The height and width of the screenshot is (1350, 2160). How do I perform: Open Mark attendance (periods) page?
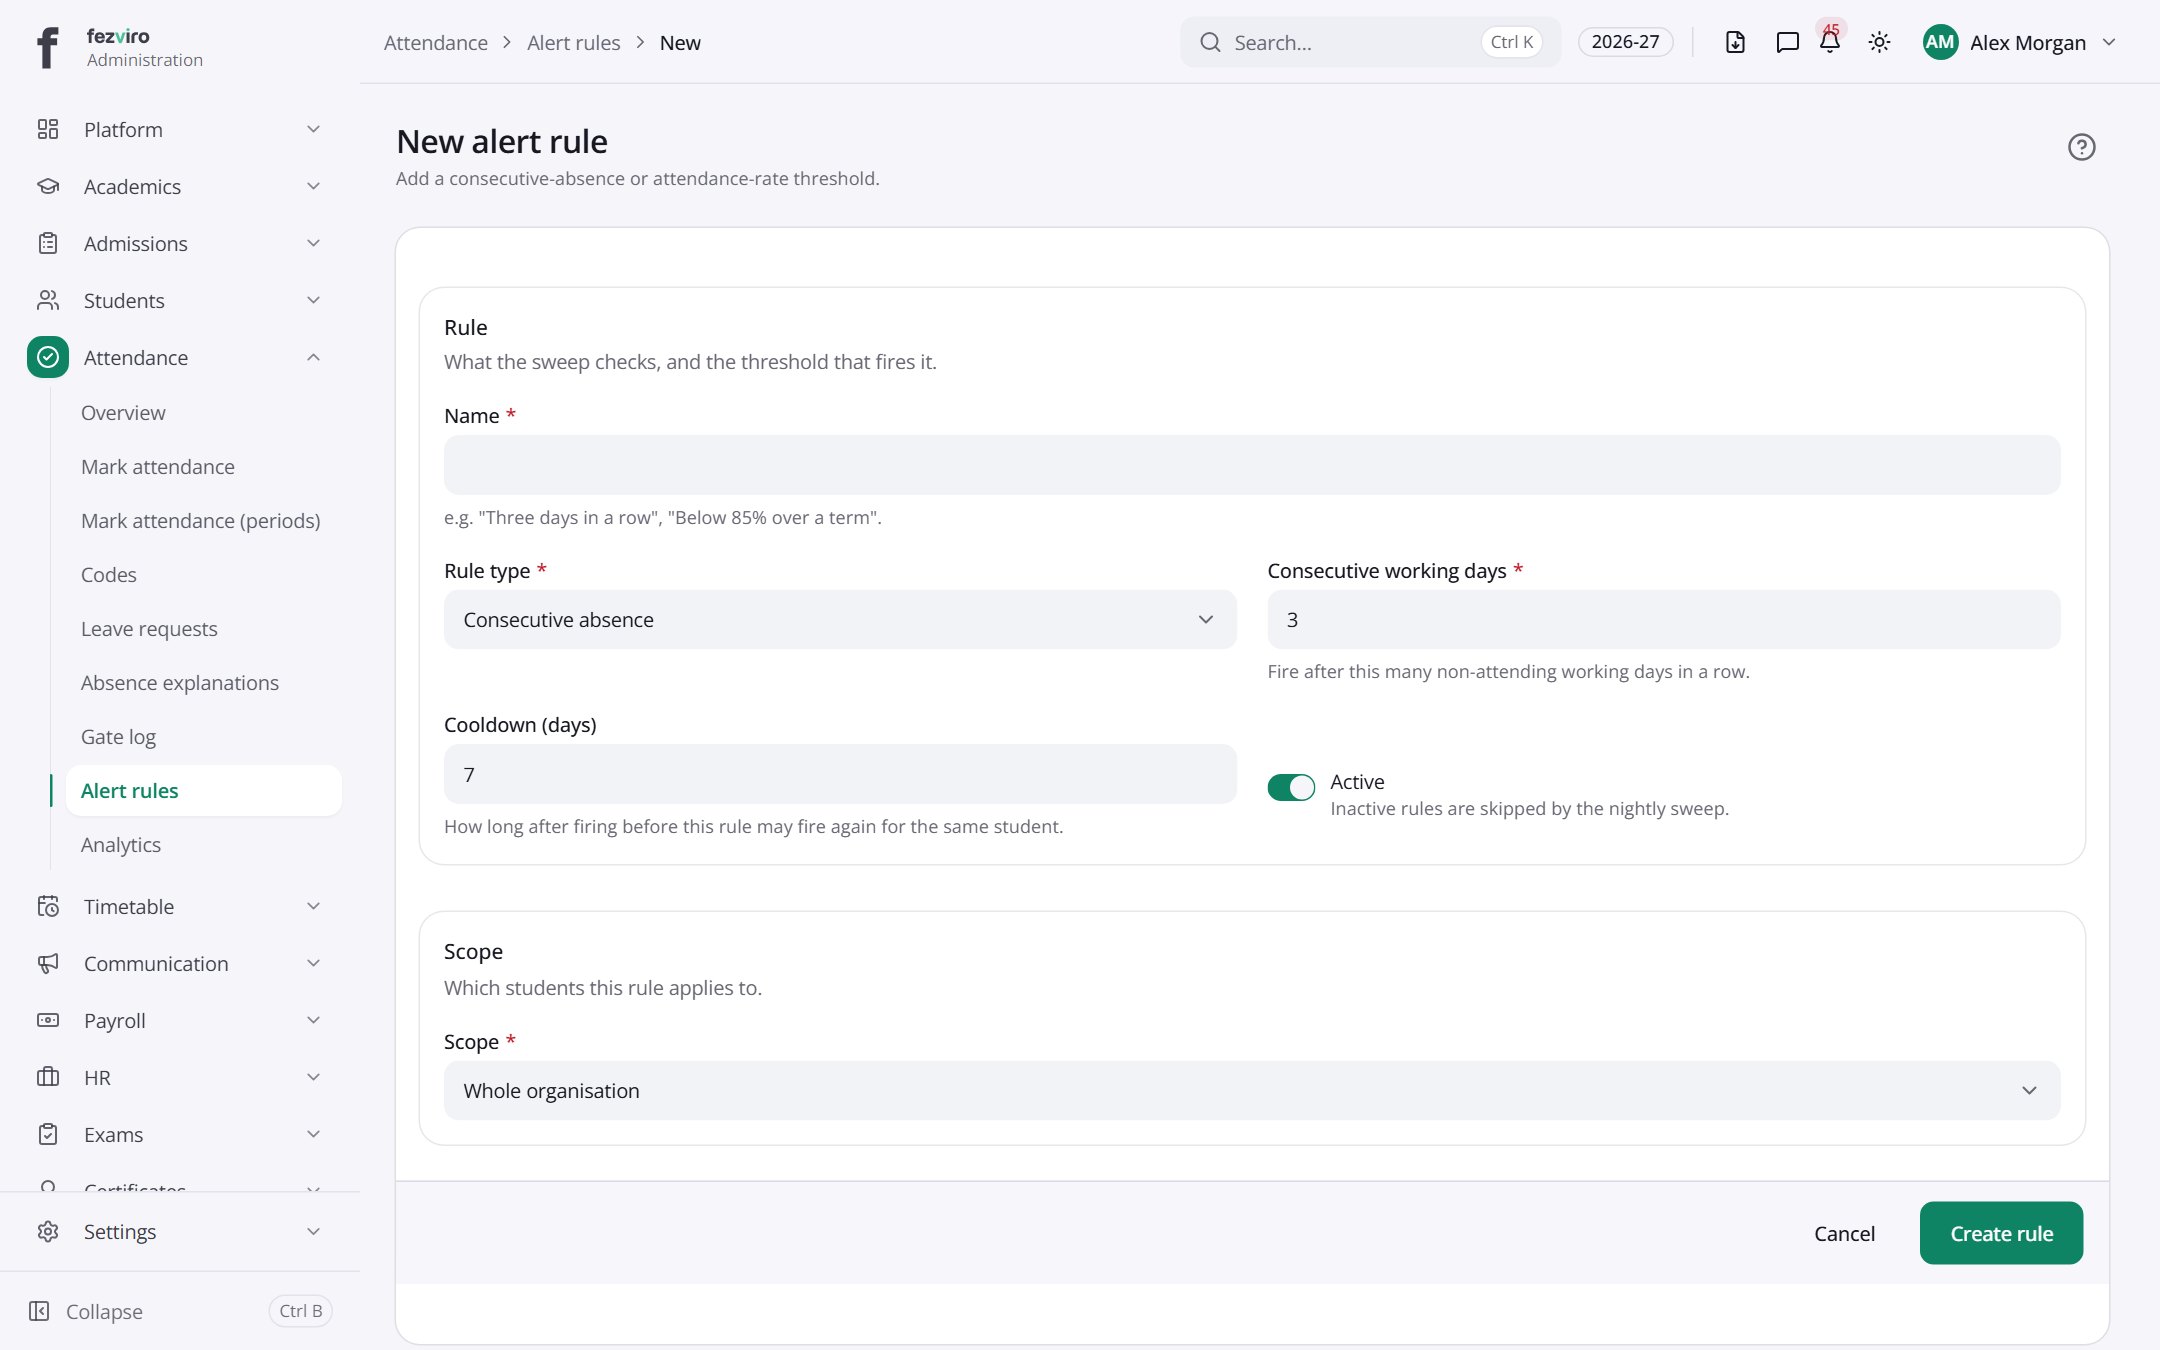click(201, 520)
